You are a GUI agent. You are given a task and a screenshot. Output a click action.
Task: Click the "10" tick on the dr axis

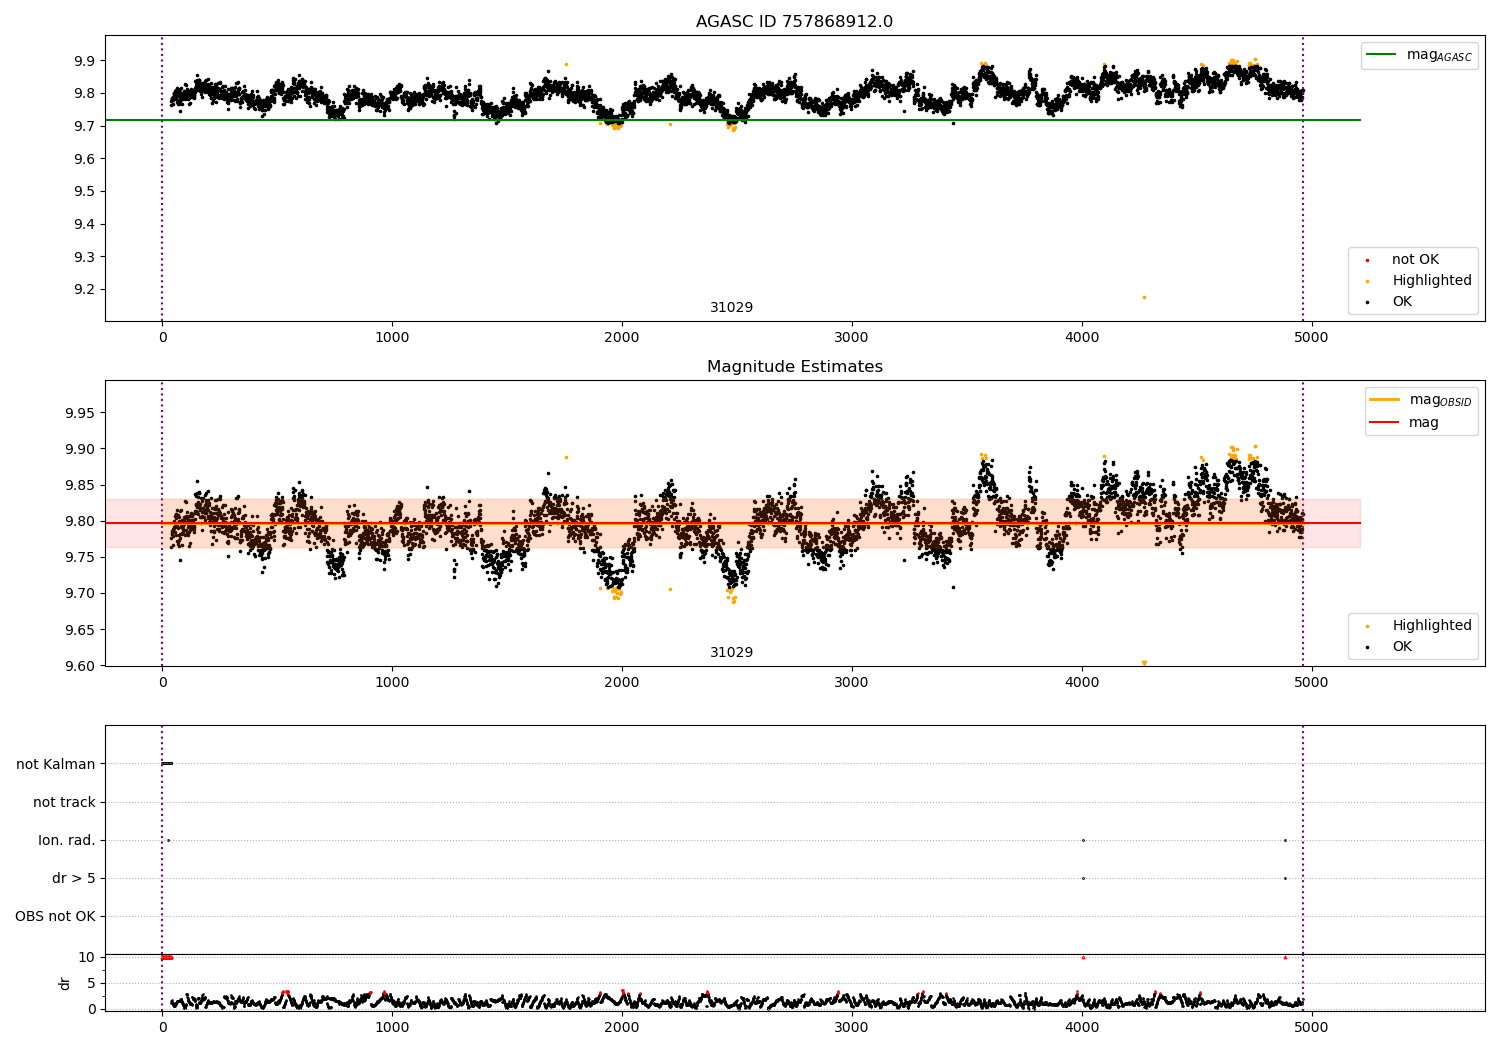click(x=86, y=958)
